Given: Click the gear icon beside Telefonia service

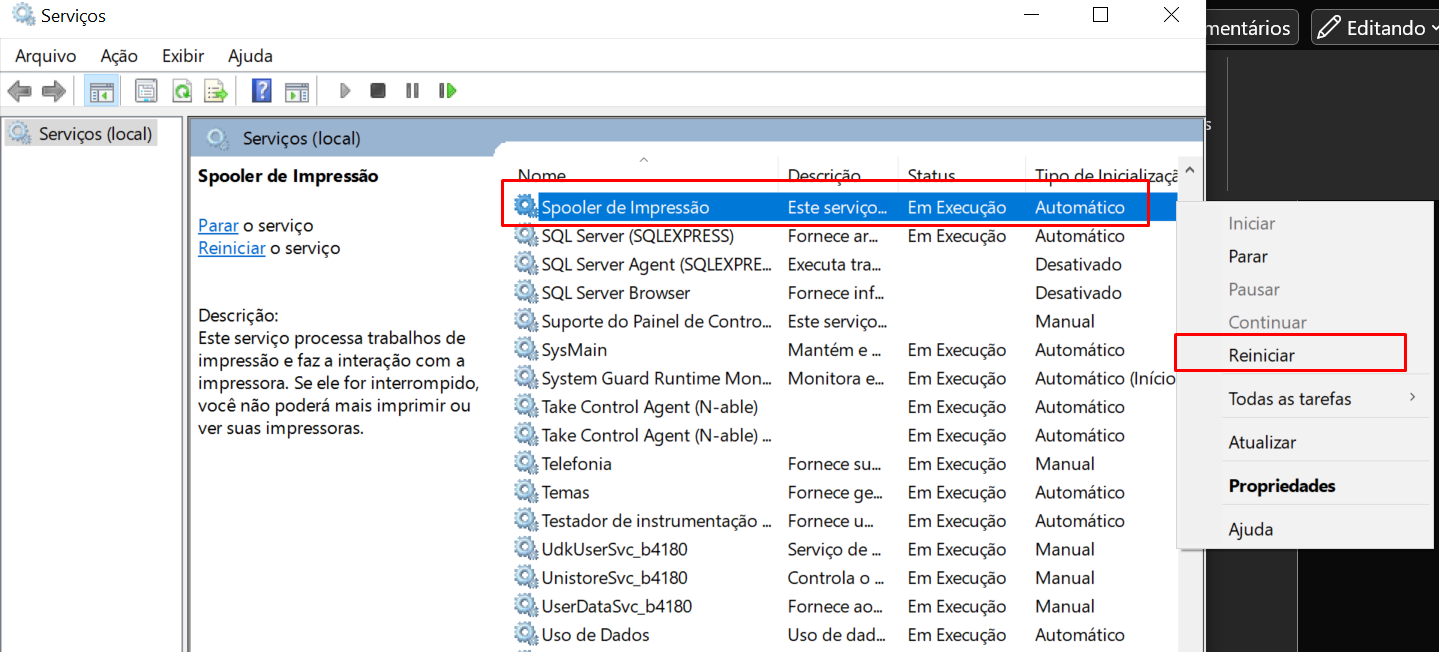Looking at the screenshot, I should [x=525, y=464].
